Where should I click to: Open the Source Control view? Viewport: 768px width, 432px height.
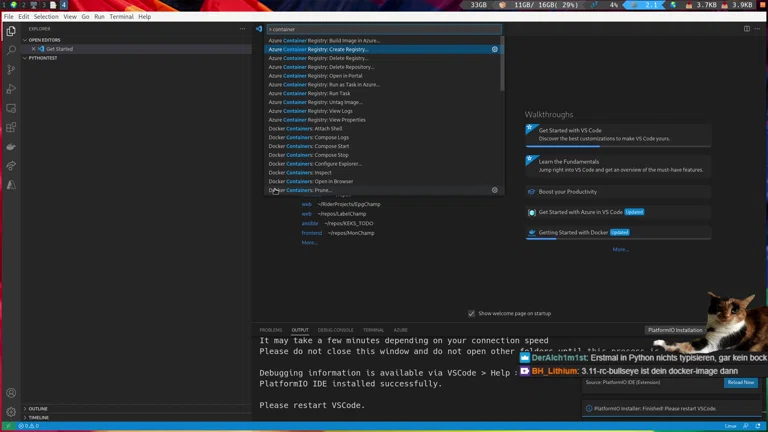pos(11,69)
